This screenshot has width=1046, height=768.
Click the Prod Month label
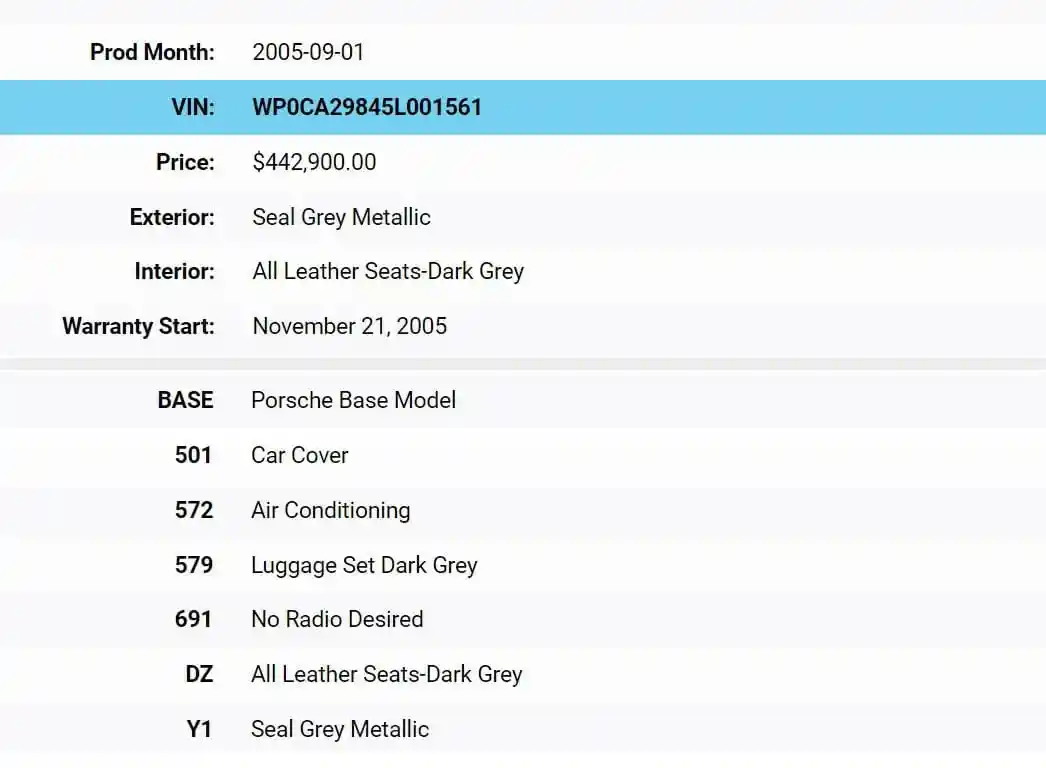click(152, 52)
